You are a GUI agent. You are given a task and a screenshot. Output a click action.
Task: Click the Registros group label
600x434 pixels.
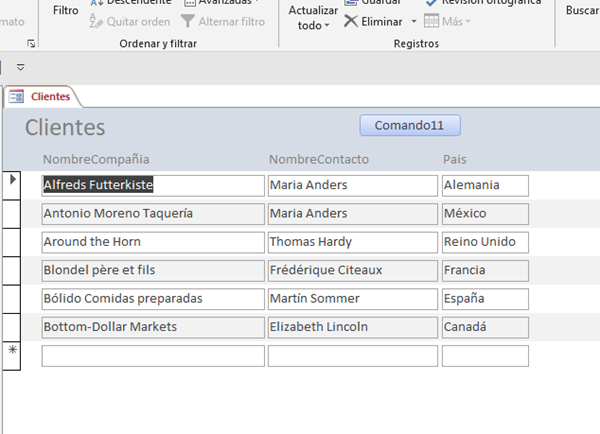[416, 44]
